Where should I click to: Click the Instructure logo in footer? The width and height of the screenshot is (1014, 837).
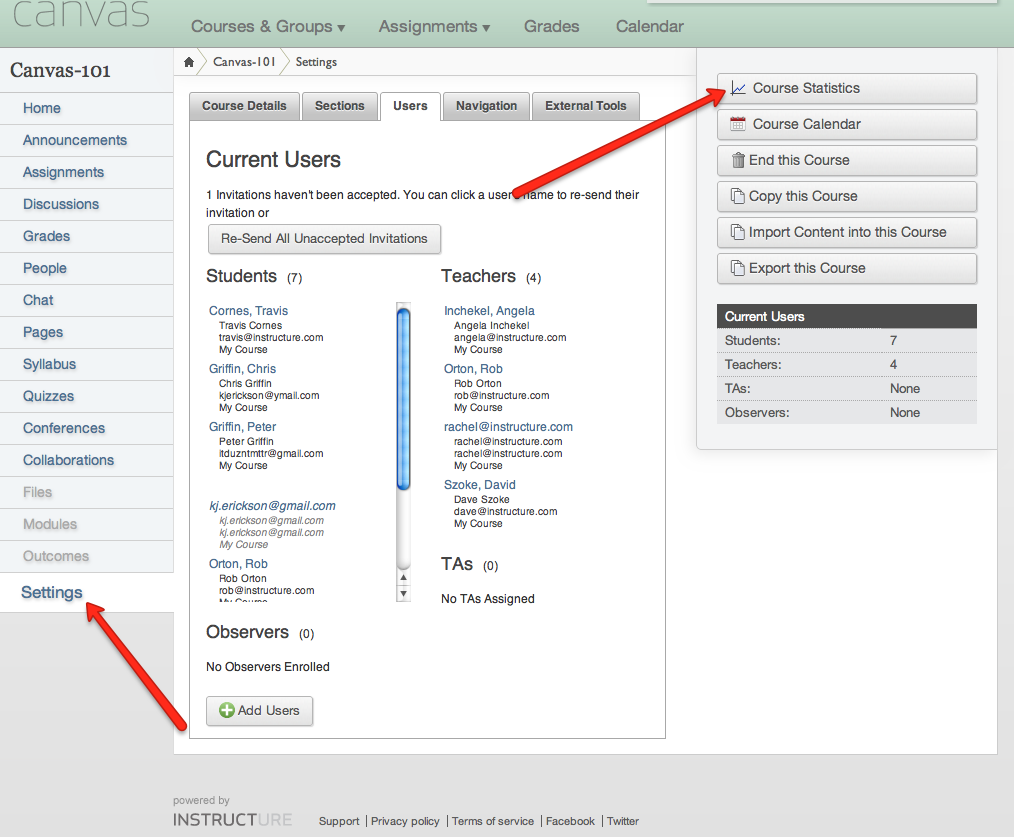(x=232, y=820)
